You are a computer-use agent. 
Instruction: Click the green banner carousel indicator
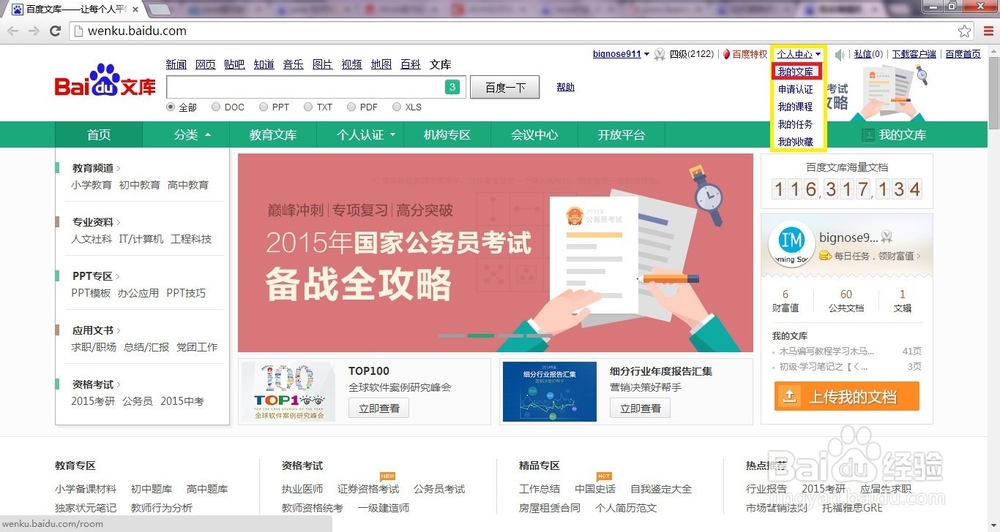481,336
